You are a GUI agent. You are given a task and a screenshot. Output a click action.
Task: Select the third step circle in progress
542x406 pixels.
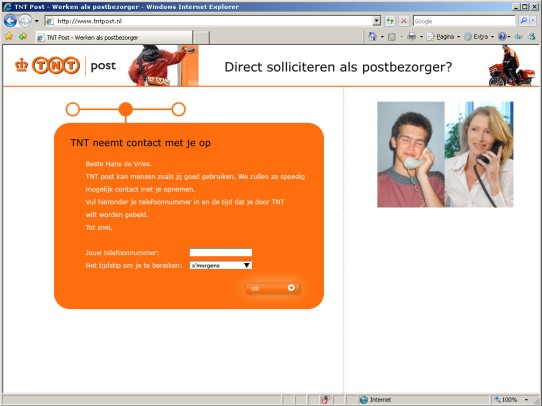tap(179, 109)
